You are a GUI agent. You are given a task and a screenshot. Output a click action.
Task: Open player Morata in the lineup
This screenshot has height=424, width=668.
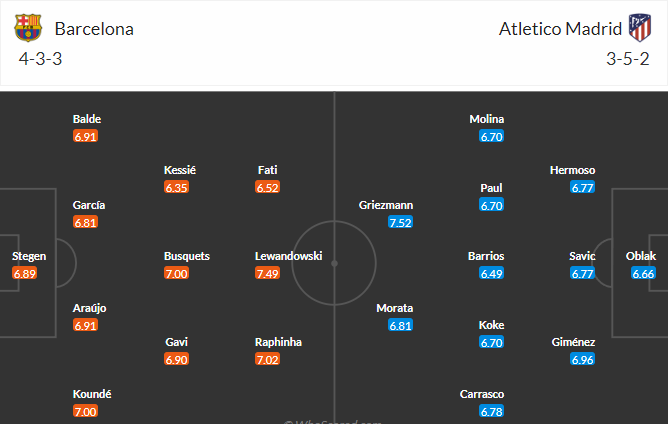394,308
